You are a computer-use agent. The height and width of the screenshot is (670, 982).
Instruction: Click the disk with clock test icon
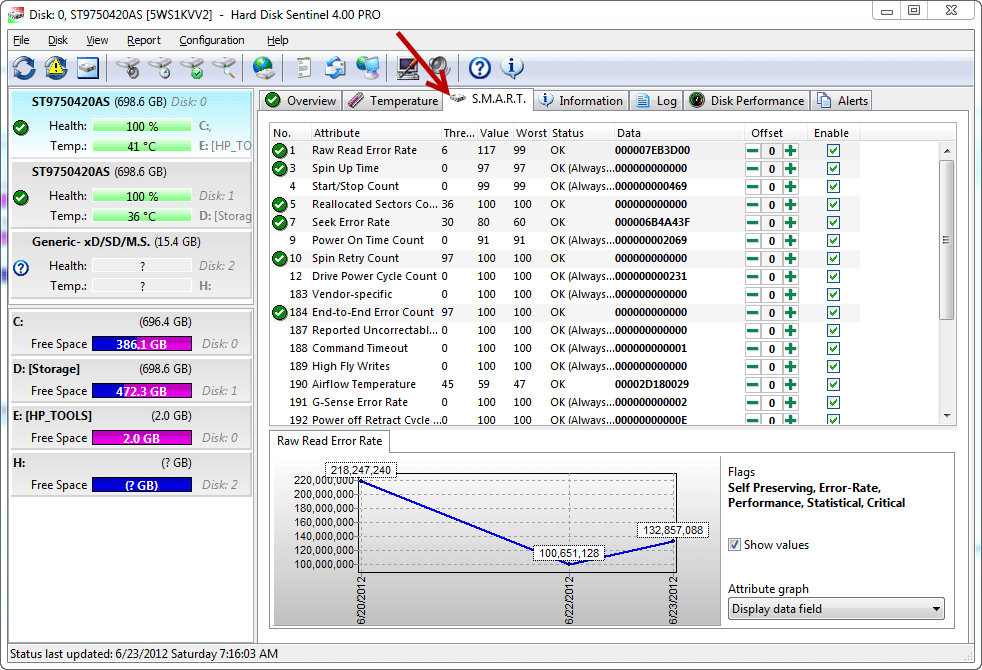click(x=161, y=68)
